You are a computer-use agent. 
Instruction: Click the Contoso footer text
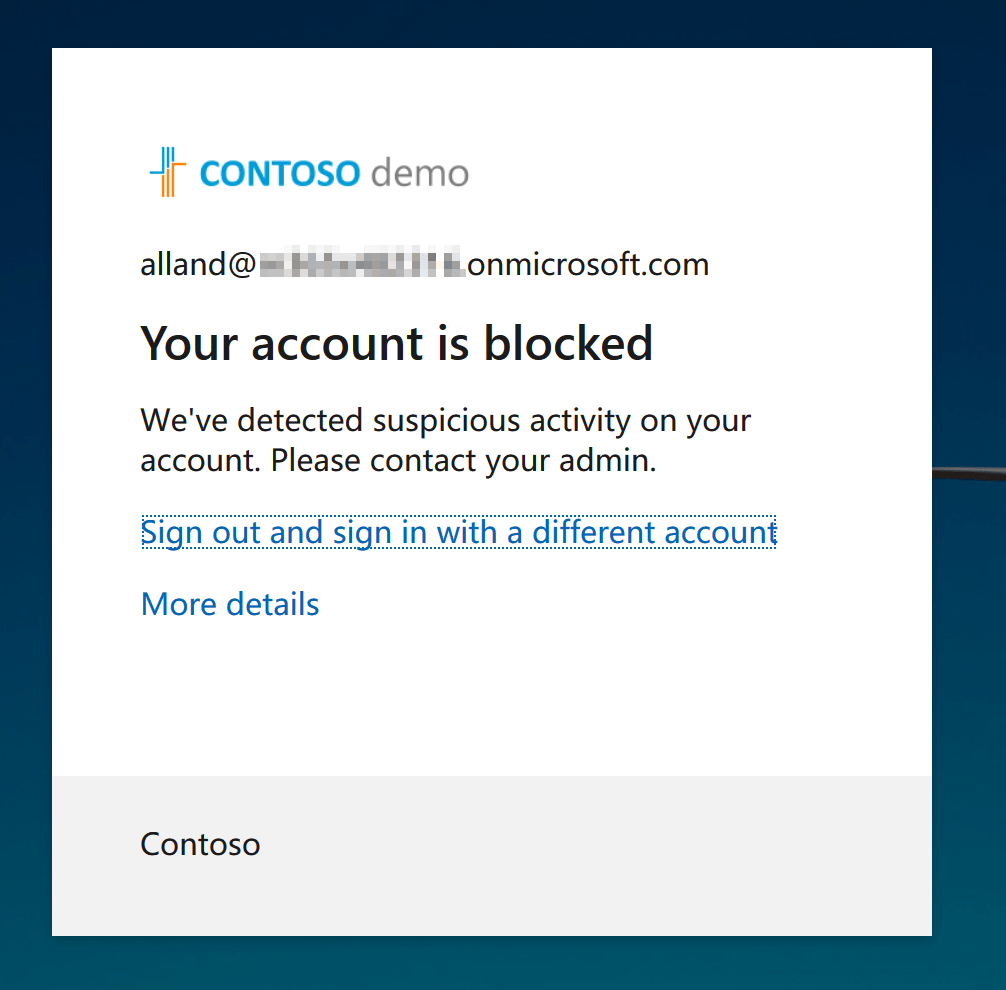(200, 844)
